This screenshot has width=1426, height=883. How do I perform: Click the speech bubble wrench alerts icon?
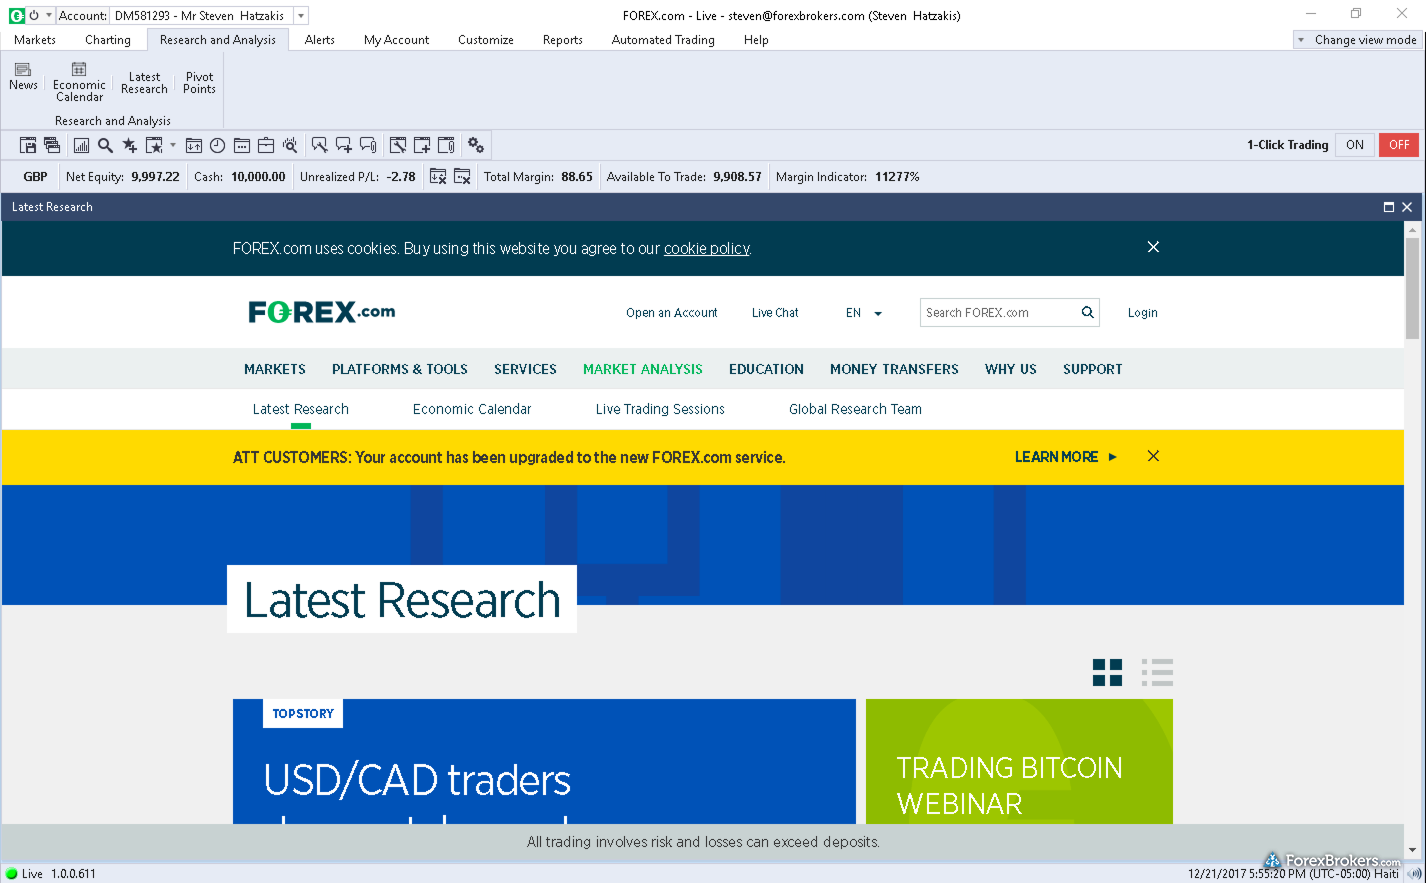pos(319,145)
